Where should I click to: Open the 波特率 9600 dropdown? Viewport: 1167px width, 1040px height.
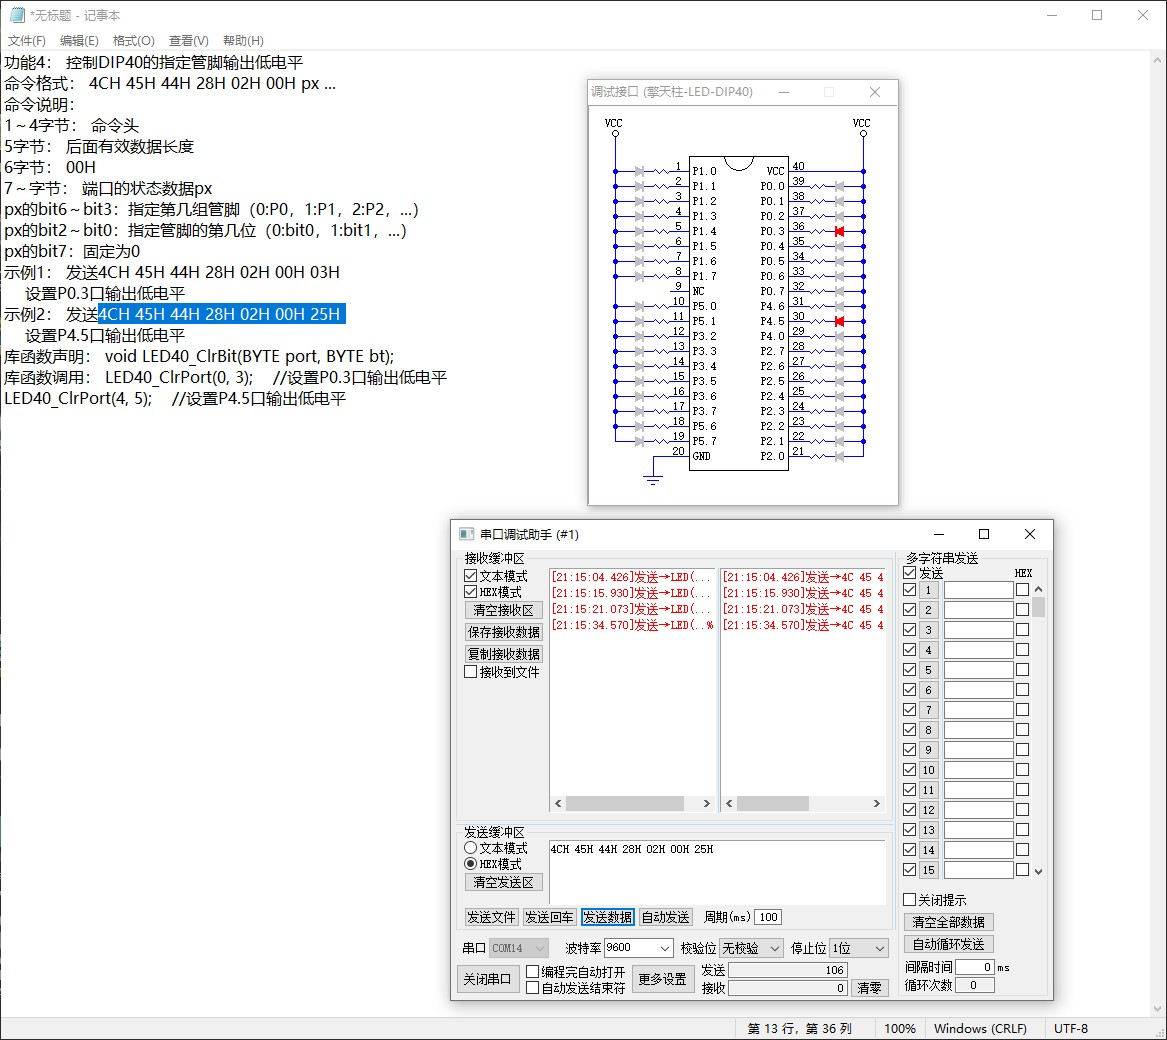(x=638, y=948)
